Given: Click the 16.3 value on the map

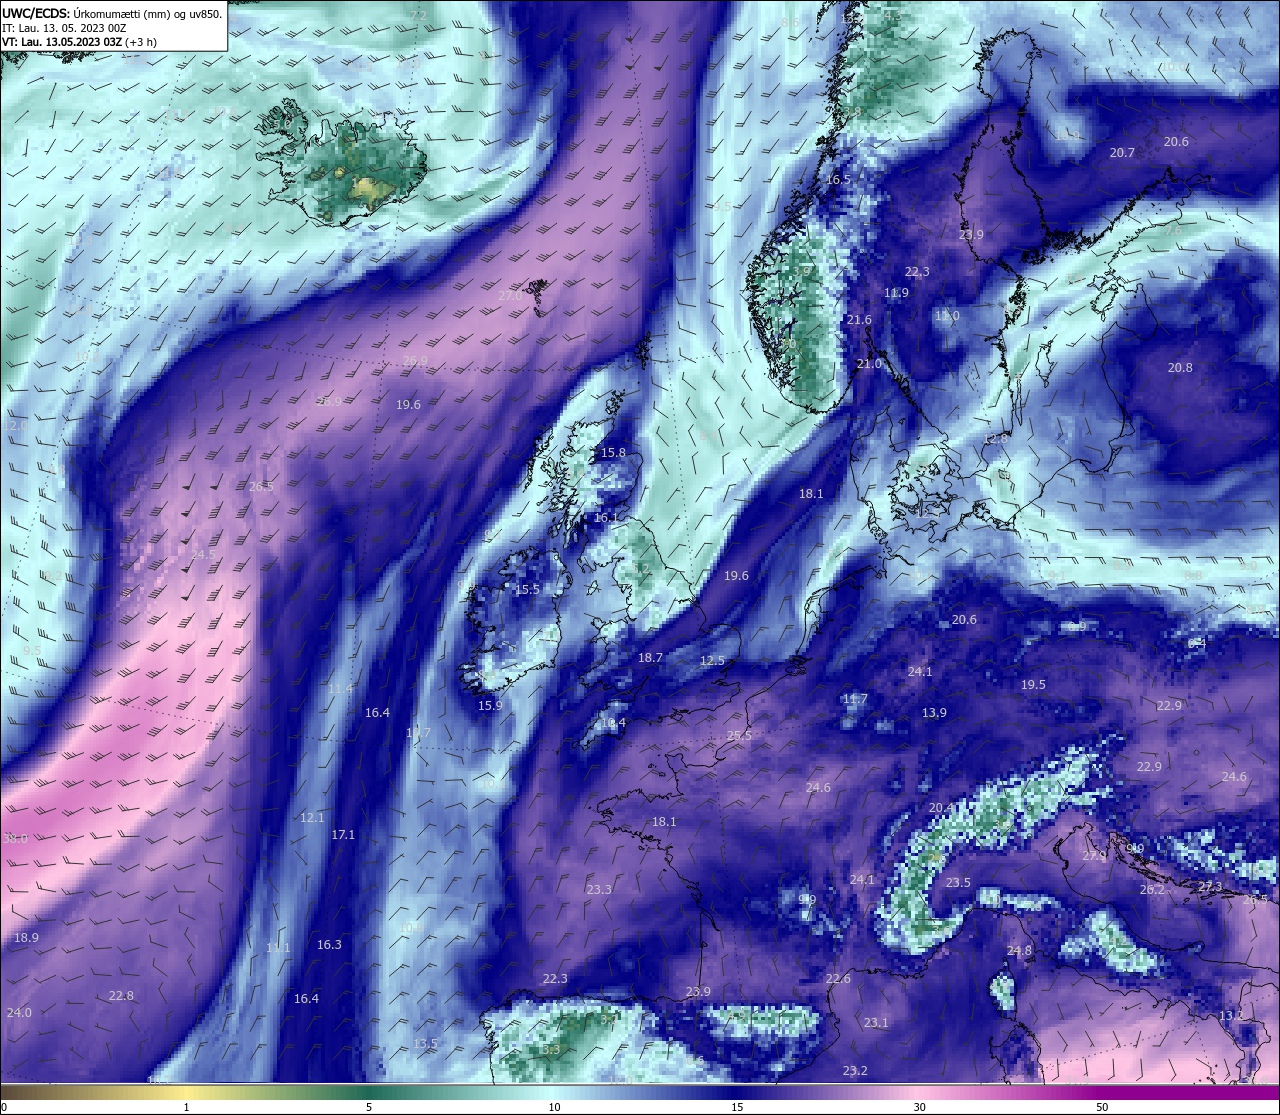Looking at the screenshot, I should coord(329,944).
